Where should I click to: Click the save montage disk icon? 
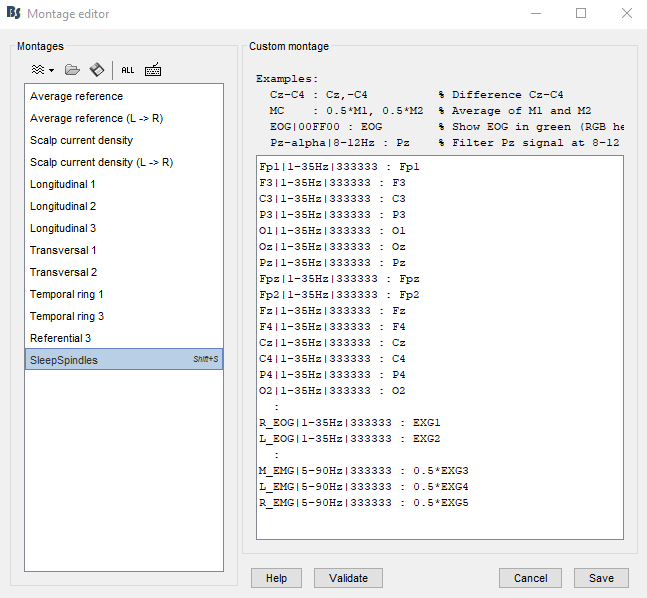(97, 70)
